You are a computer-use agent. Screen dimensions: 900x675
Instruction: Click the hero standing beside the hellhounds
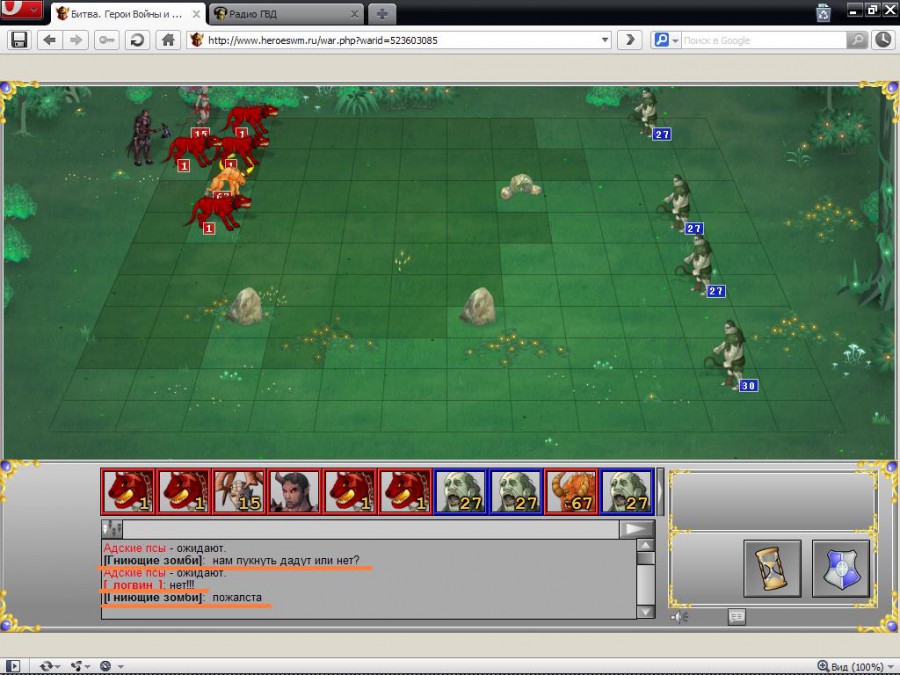[145, 138]
